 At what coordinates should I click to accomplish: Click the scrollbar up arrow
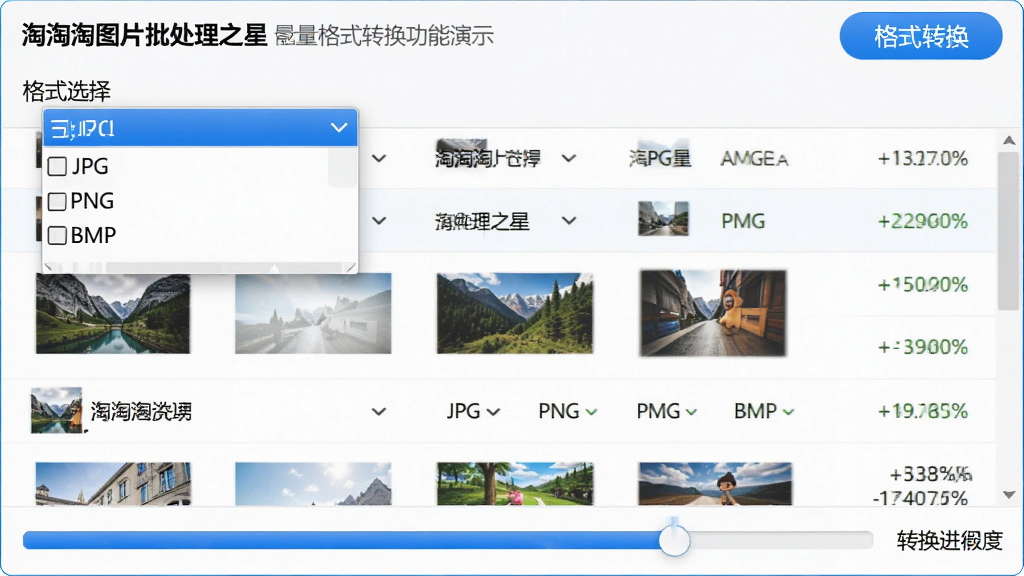1009,140
